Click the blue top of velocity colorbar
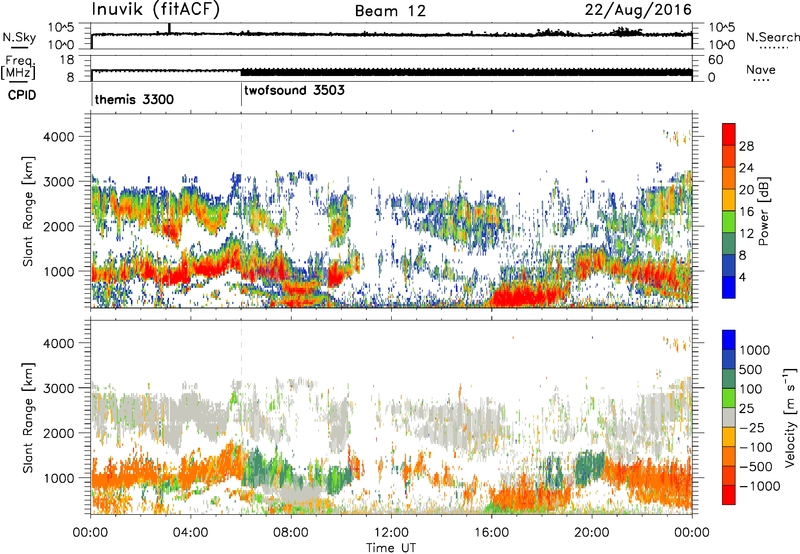The width and height of the screenshot is (800, 554). tap(729, 340)
